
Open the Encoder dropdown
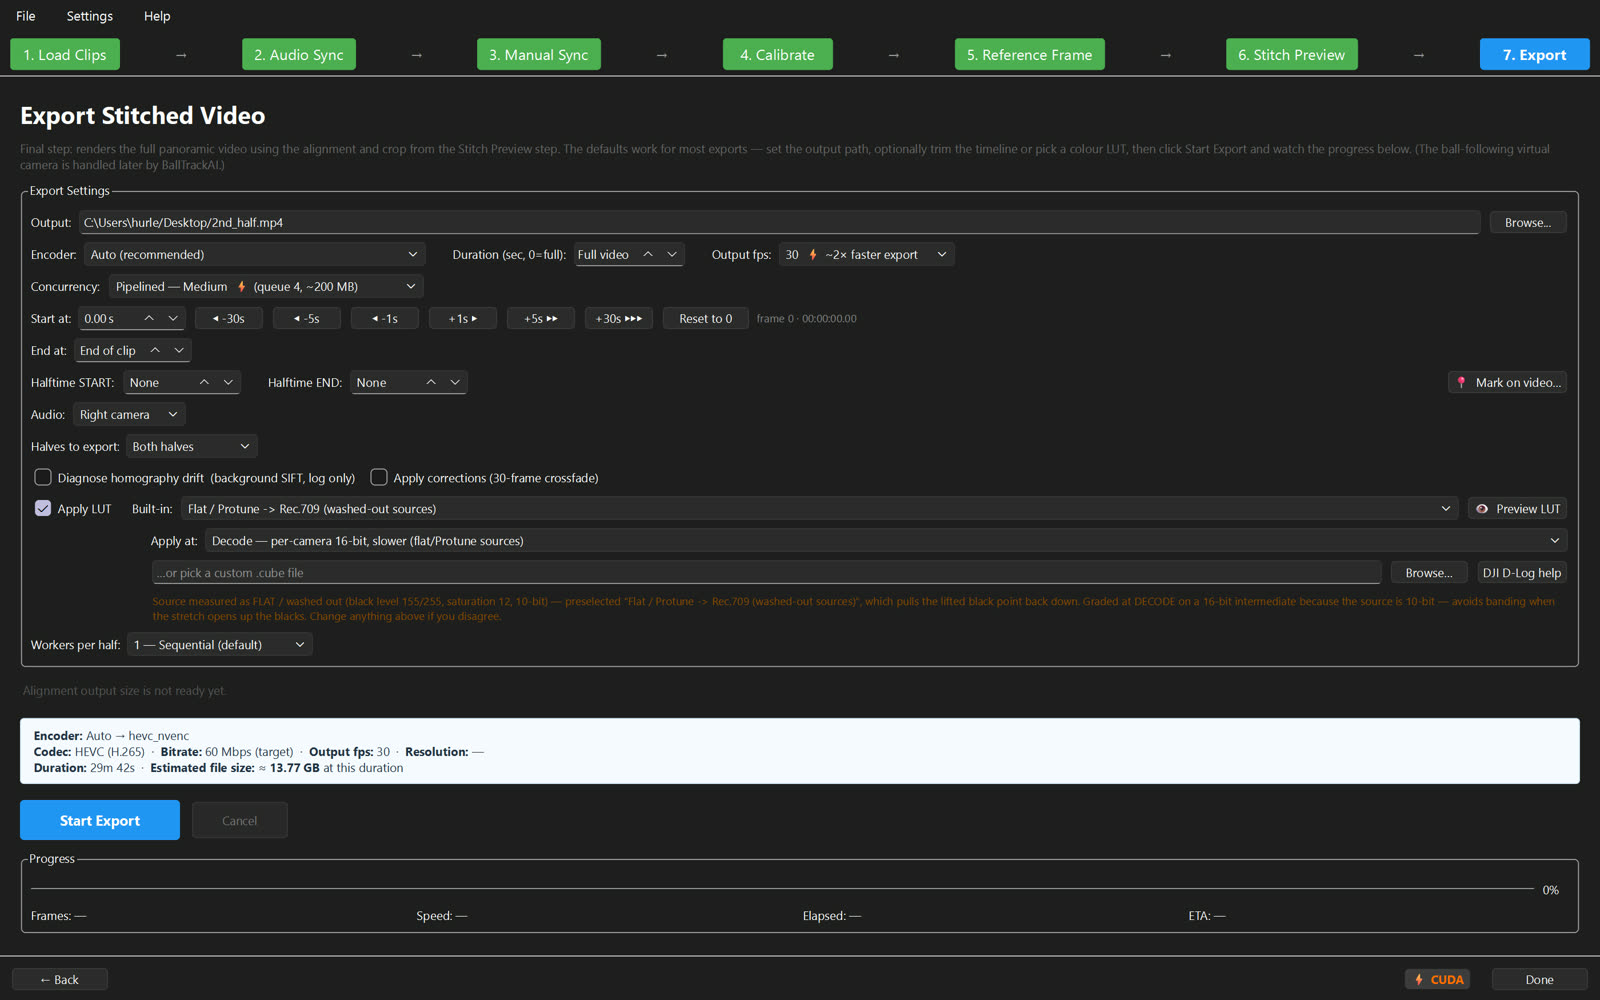coord(255,254)
